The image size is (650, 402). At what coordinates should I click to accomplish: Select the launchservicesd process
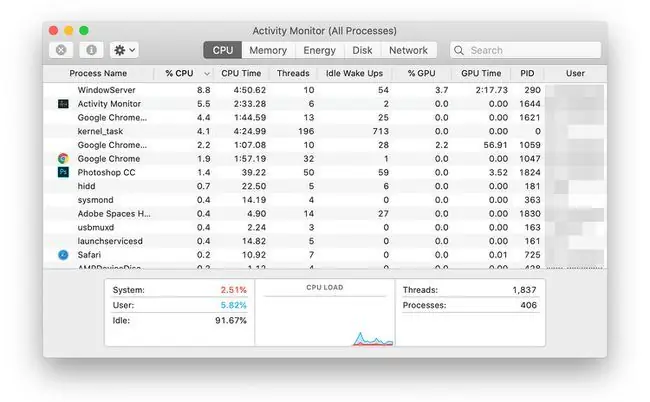click(x=110, y=241)
